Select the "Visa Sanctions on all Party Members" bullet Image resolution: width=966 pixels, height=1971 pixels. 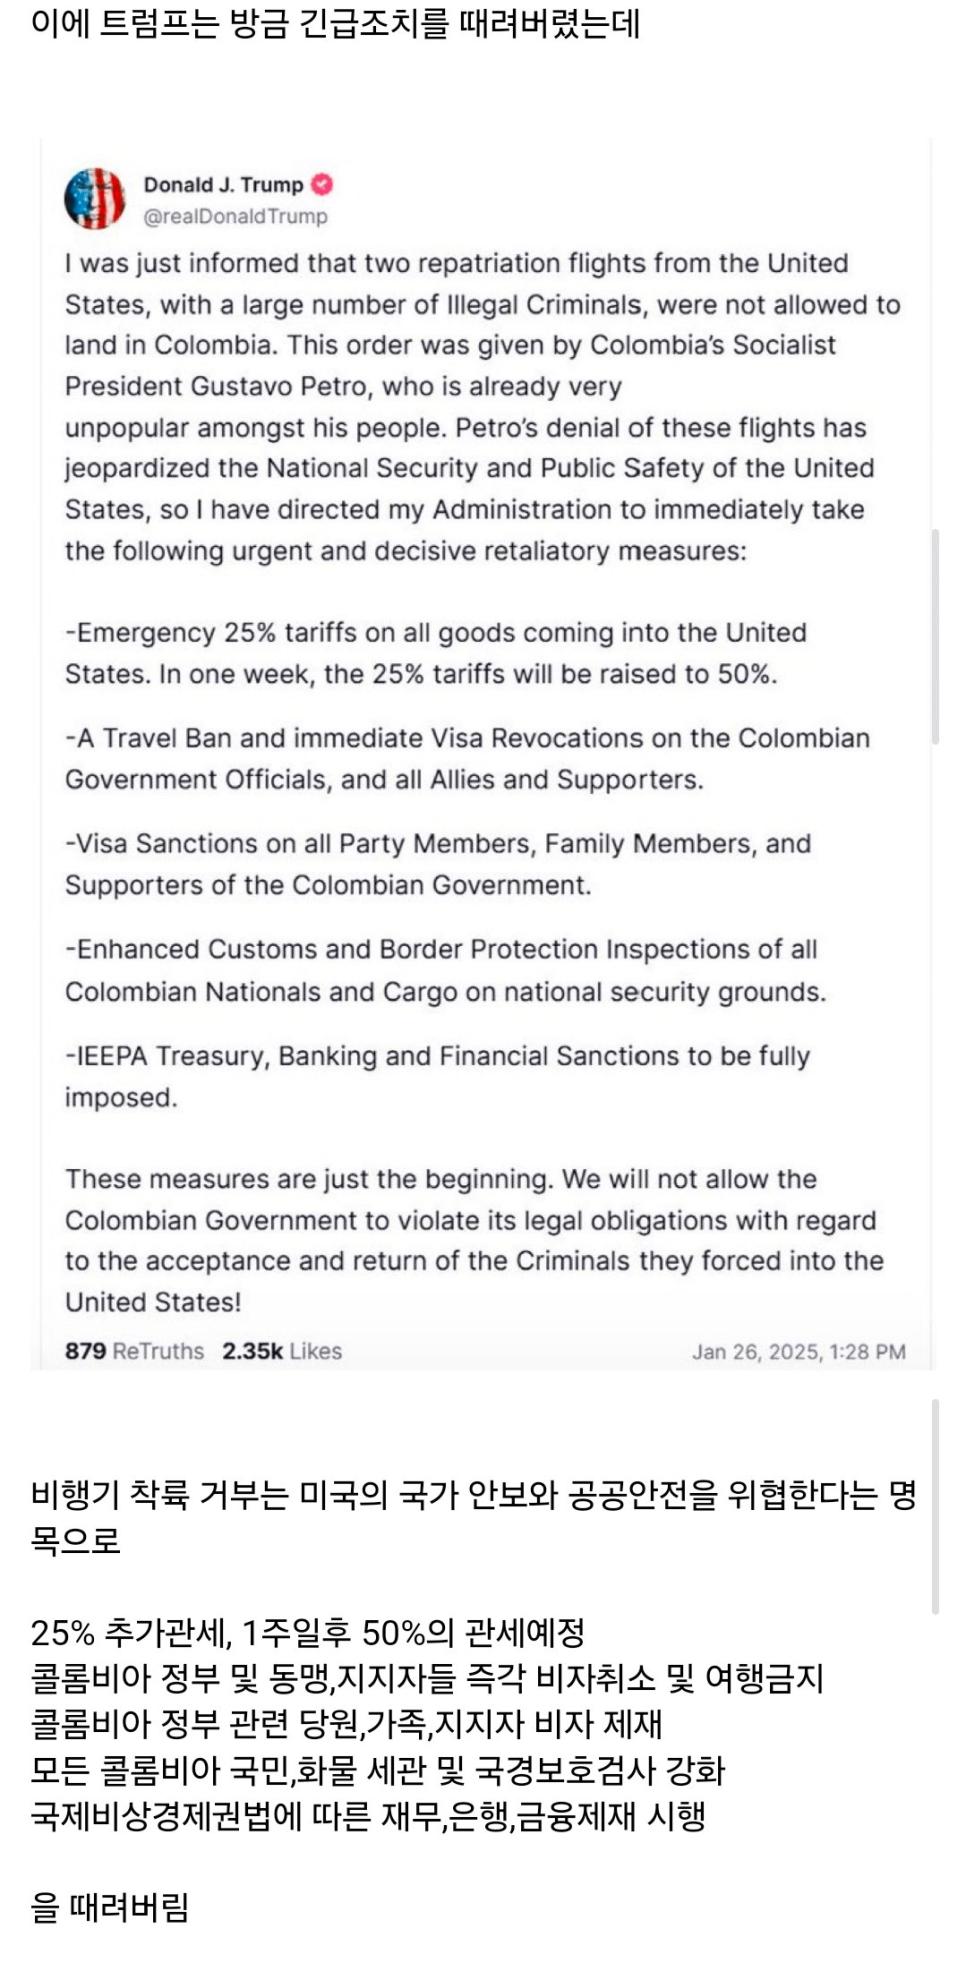point(438,864)
